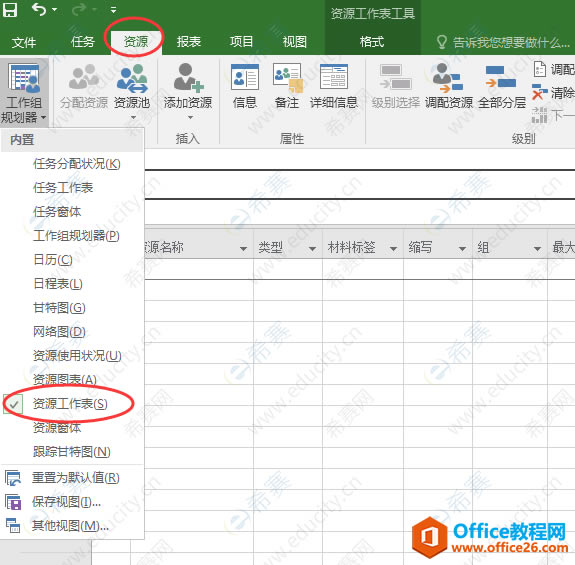Click the Undo arrow icon
This screenshot has width=575, height=565.
(x=39, y=9)
